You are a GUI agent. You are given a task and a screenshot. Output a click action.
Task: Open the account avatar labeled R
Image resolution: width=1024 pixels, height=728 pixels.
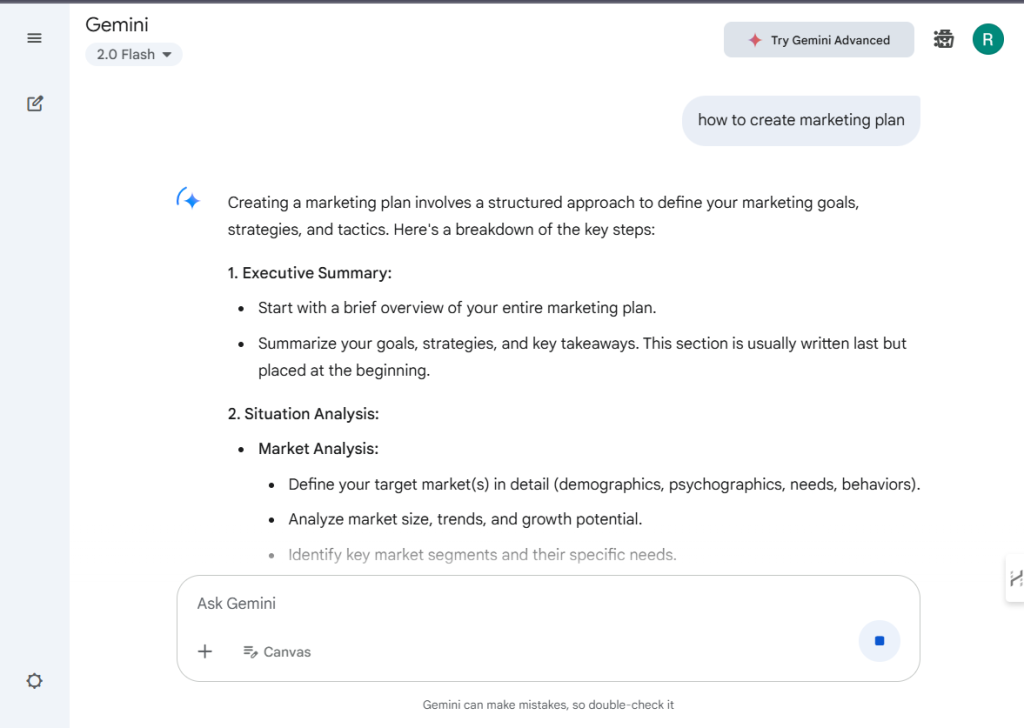point(988,39)
